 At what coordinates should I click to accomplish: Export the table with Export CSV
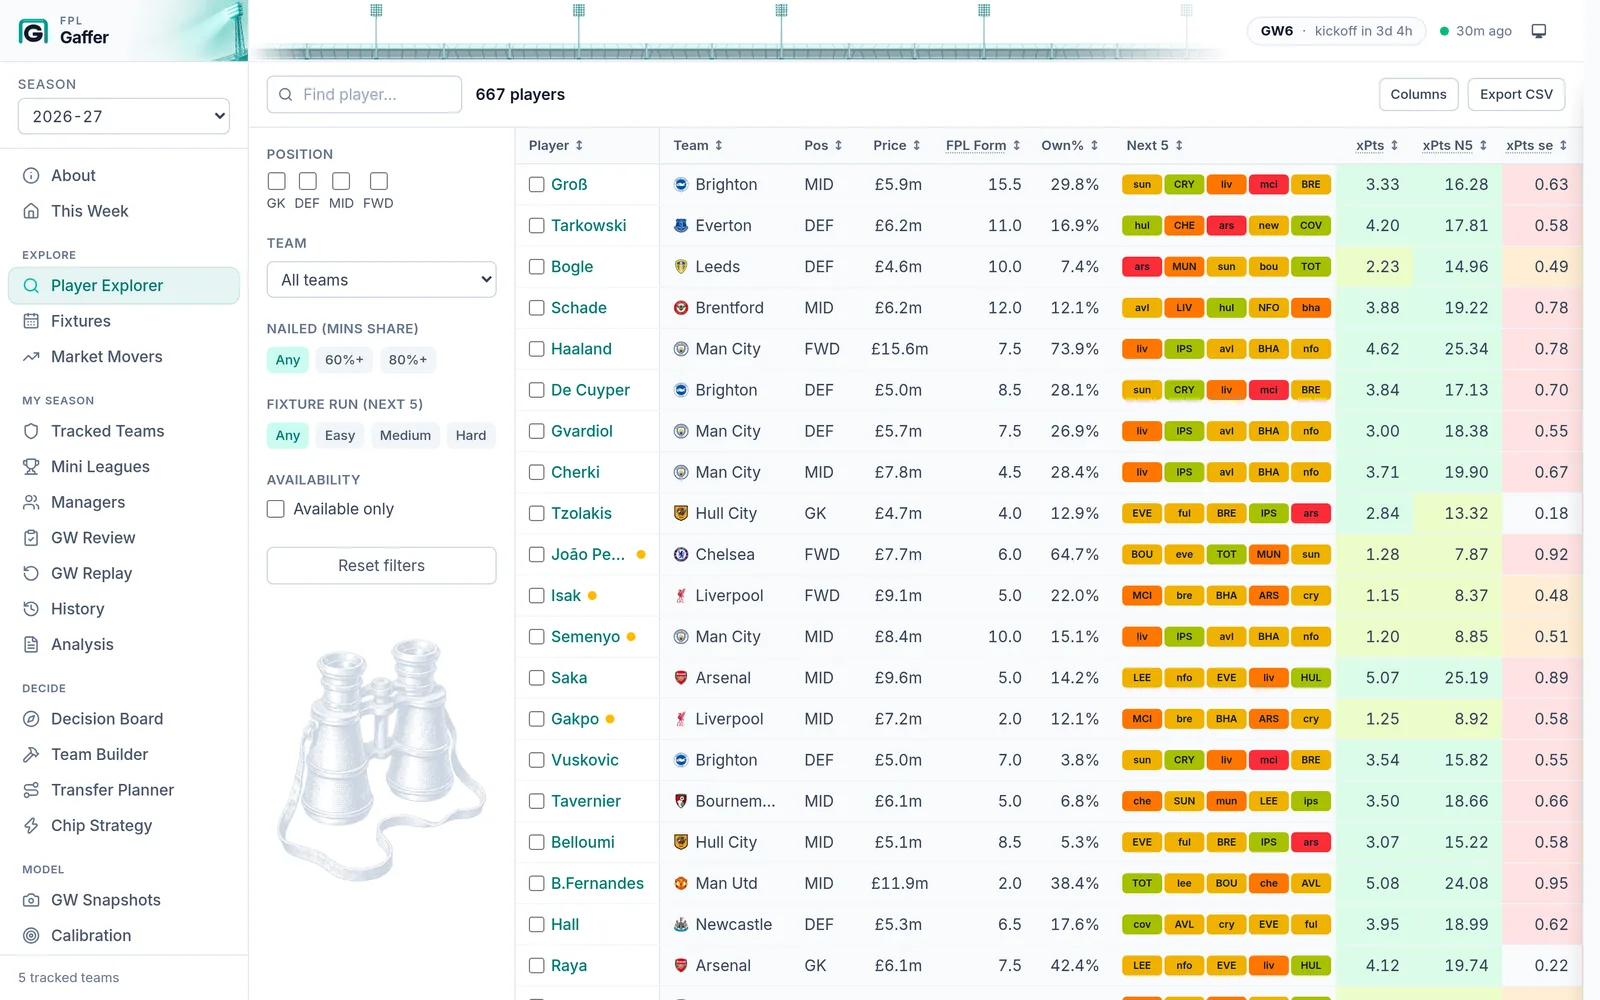[x=1516, y=95]
